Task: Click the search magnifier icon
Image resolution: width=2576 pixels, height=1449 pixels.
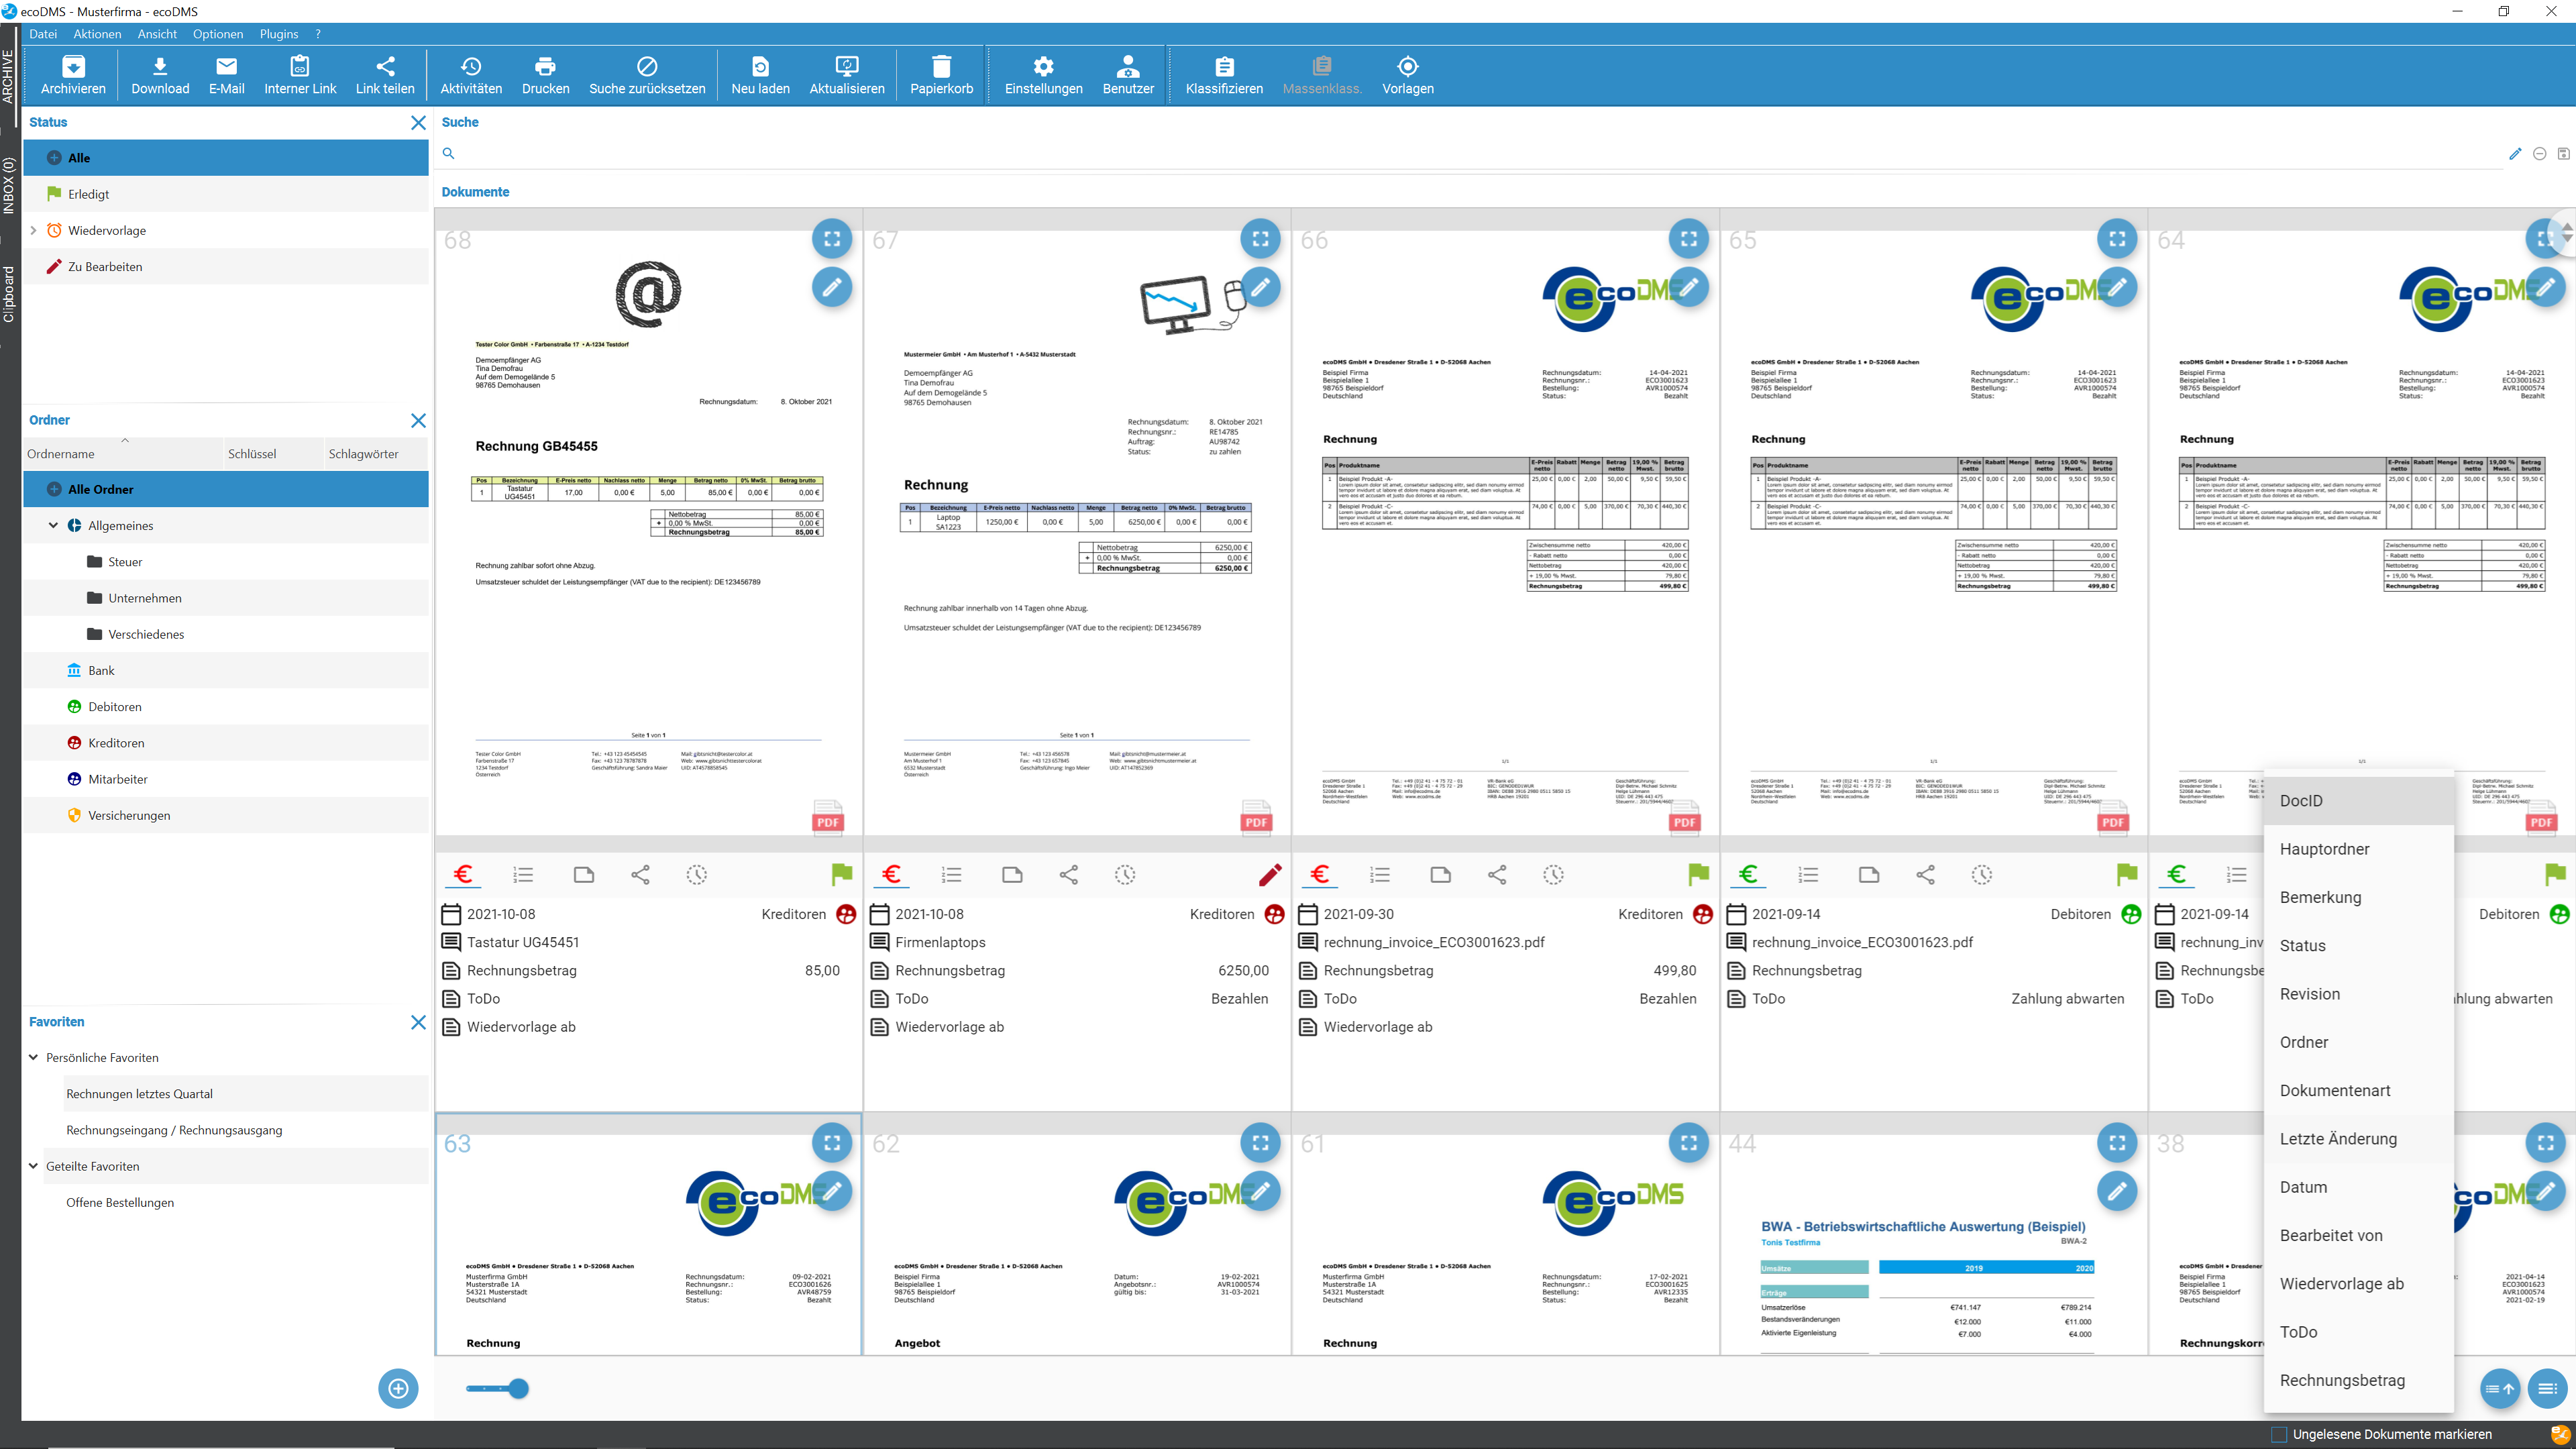Action: (449, 153)
